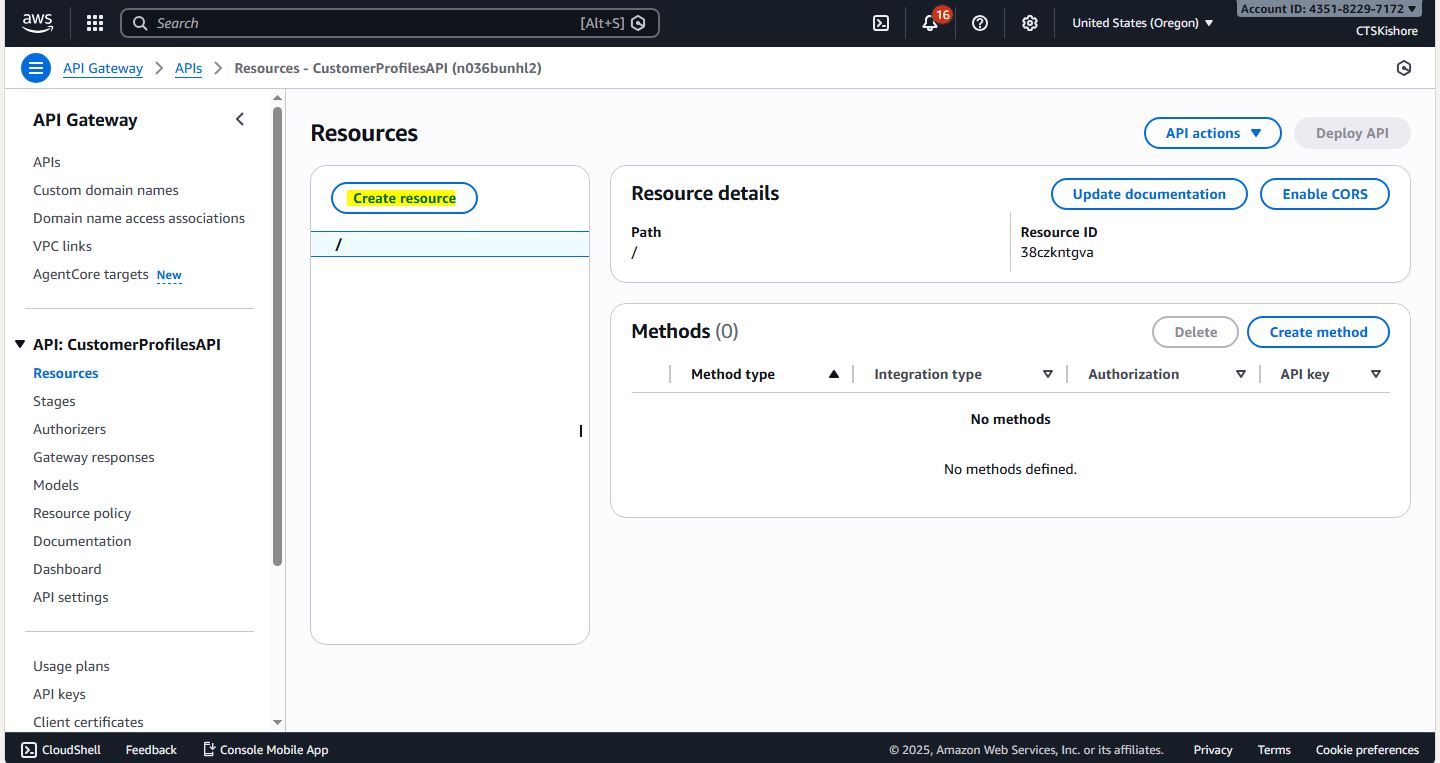Click the Create resource button
Image resolution: width=1440 pixels, height=763 pixels.
pyautogui.click(x=404, y=198)
